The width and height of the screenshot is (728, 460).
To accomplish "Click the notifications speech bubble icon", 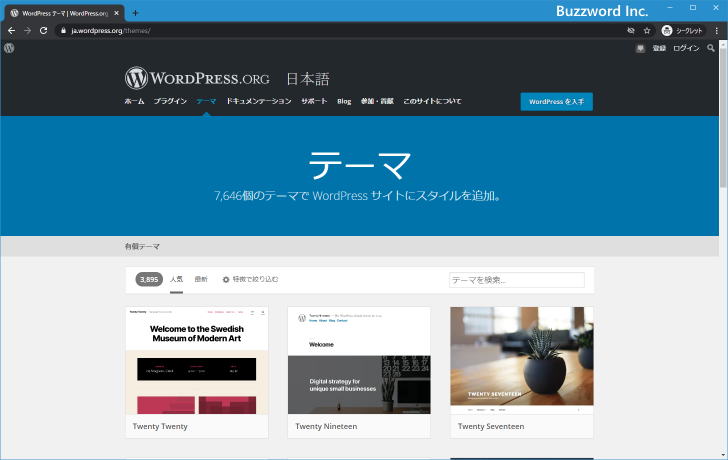I will point(640,48).
